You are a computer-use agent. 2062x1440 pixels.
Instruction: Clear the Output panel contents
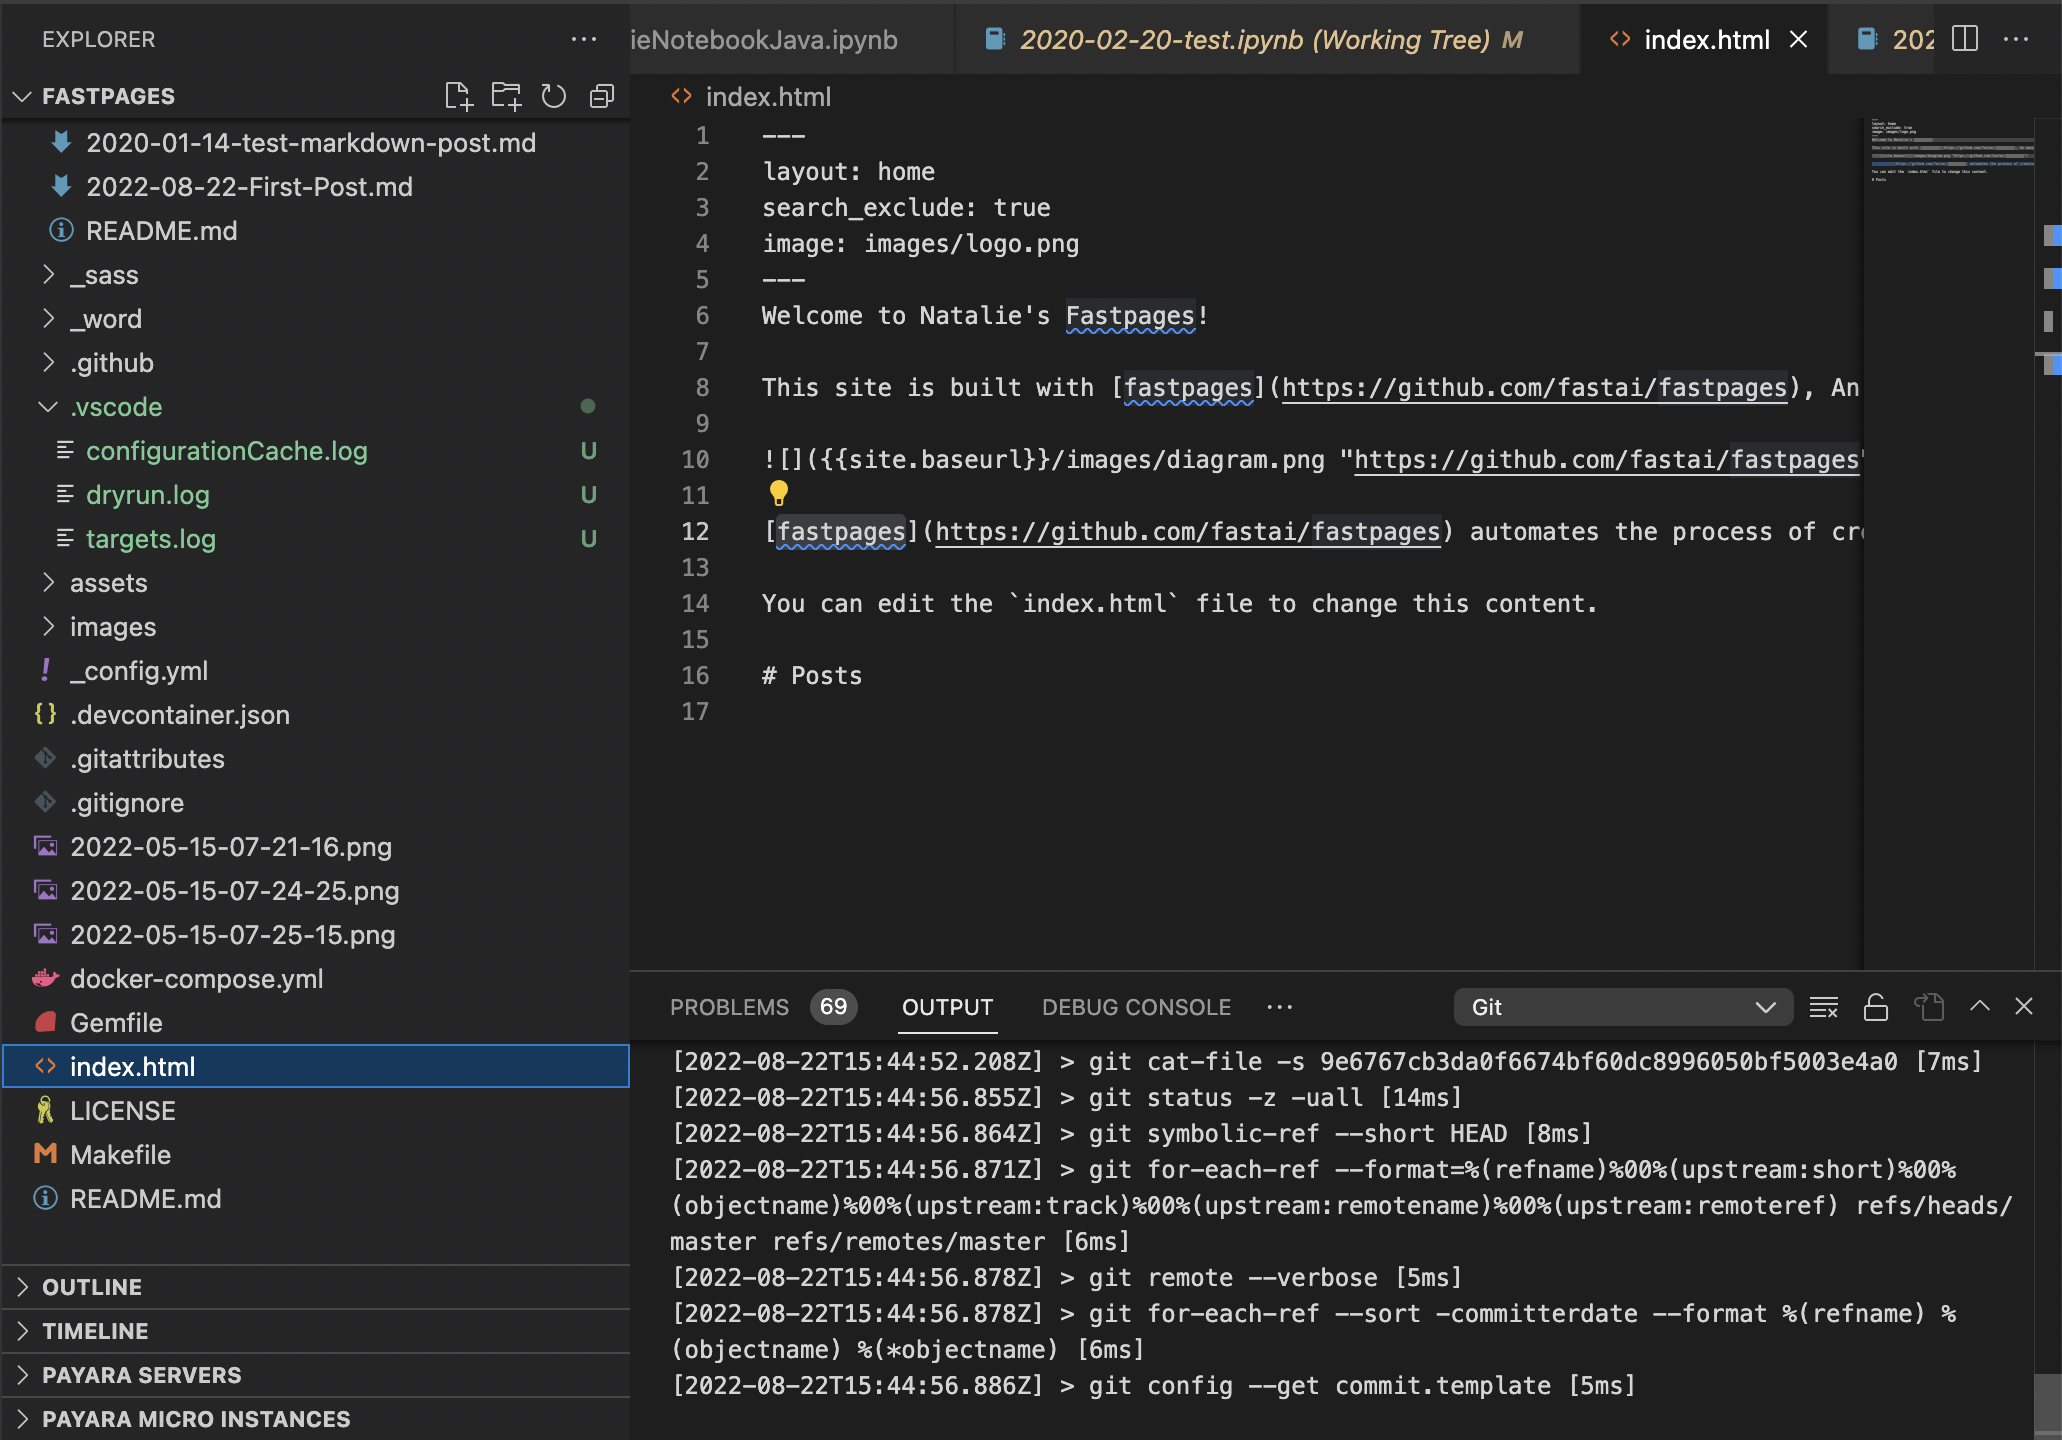click(x=1823, y=1007)
